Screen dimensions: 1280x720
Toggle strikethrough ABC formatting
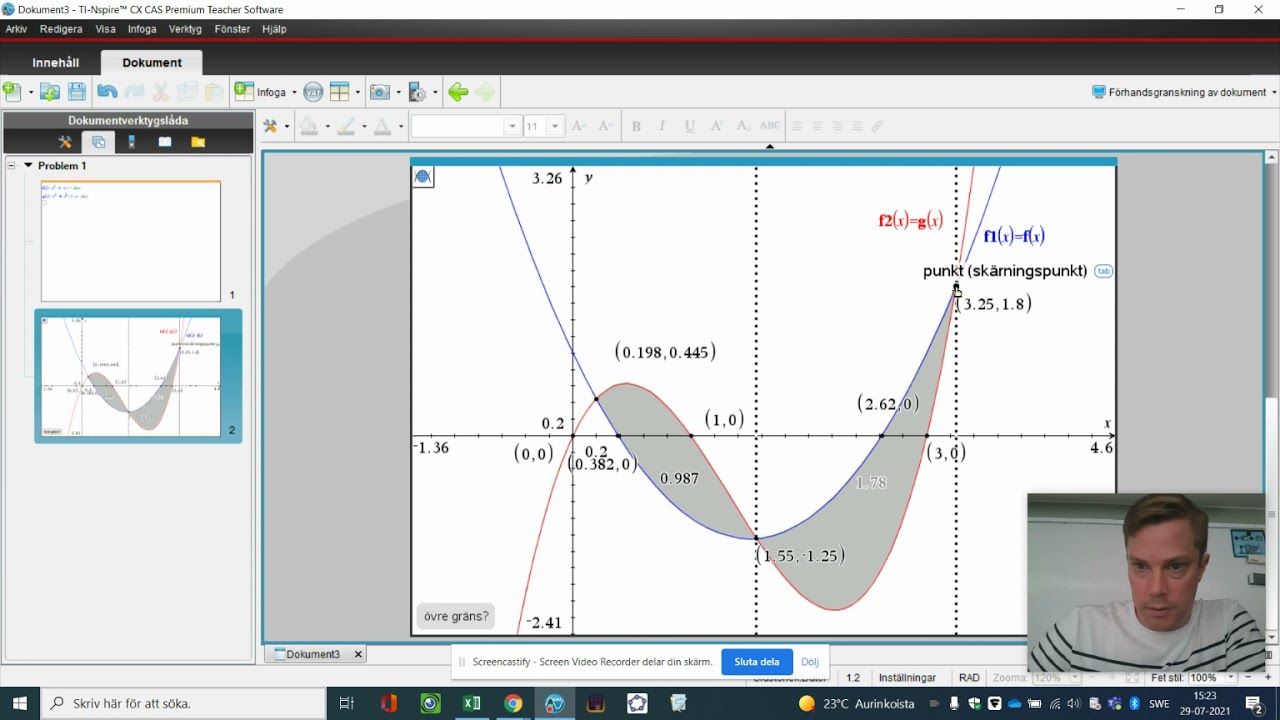[769, 126]
